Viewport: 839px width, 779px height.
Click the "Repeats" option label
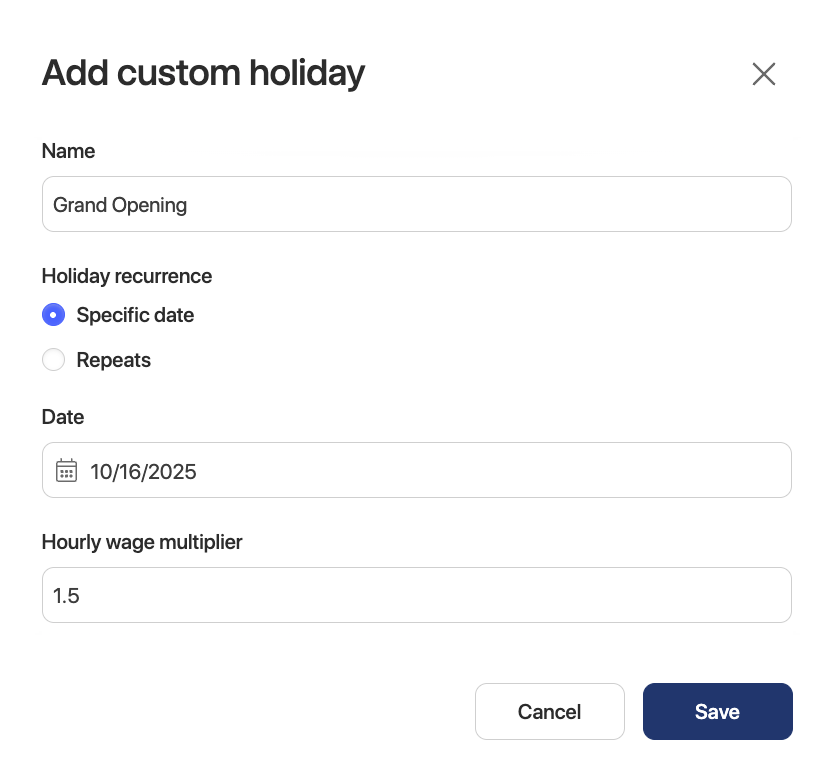pos(113,360)
